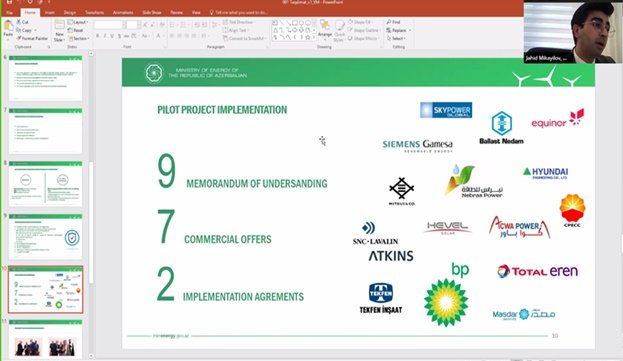Open the Layout dropdown

[78, 22]
